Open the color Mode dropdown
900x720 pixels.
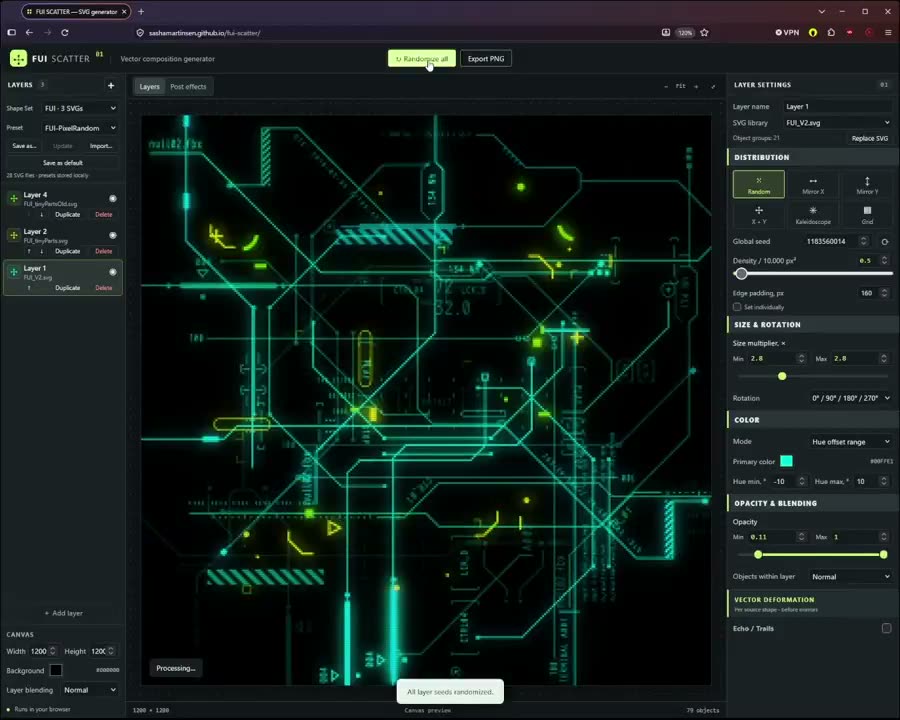[x=851, y=442]
